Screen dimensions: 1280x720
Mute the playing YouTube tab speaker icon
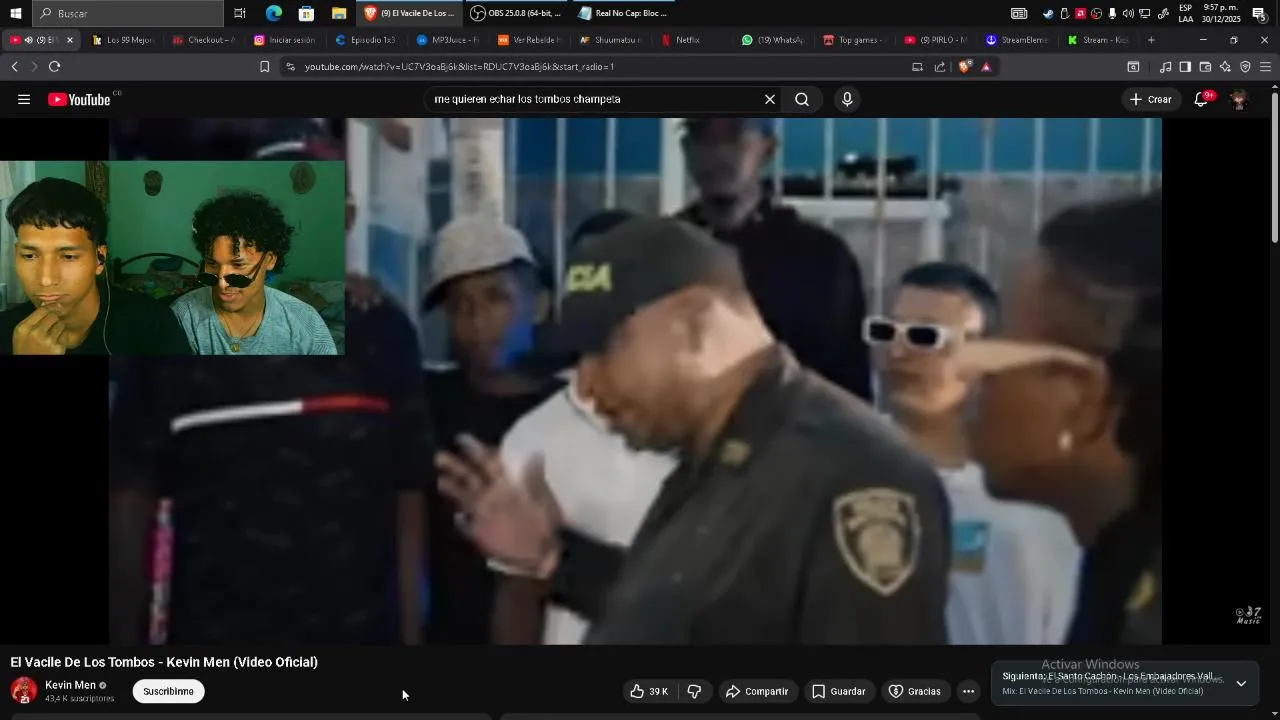click(28, 40)
